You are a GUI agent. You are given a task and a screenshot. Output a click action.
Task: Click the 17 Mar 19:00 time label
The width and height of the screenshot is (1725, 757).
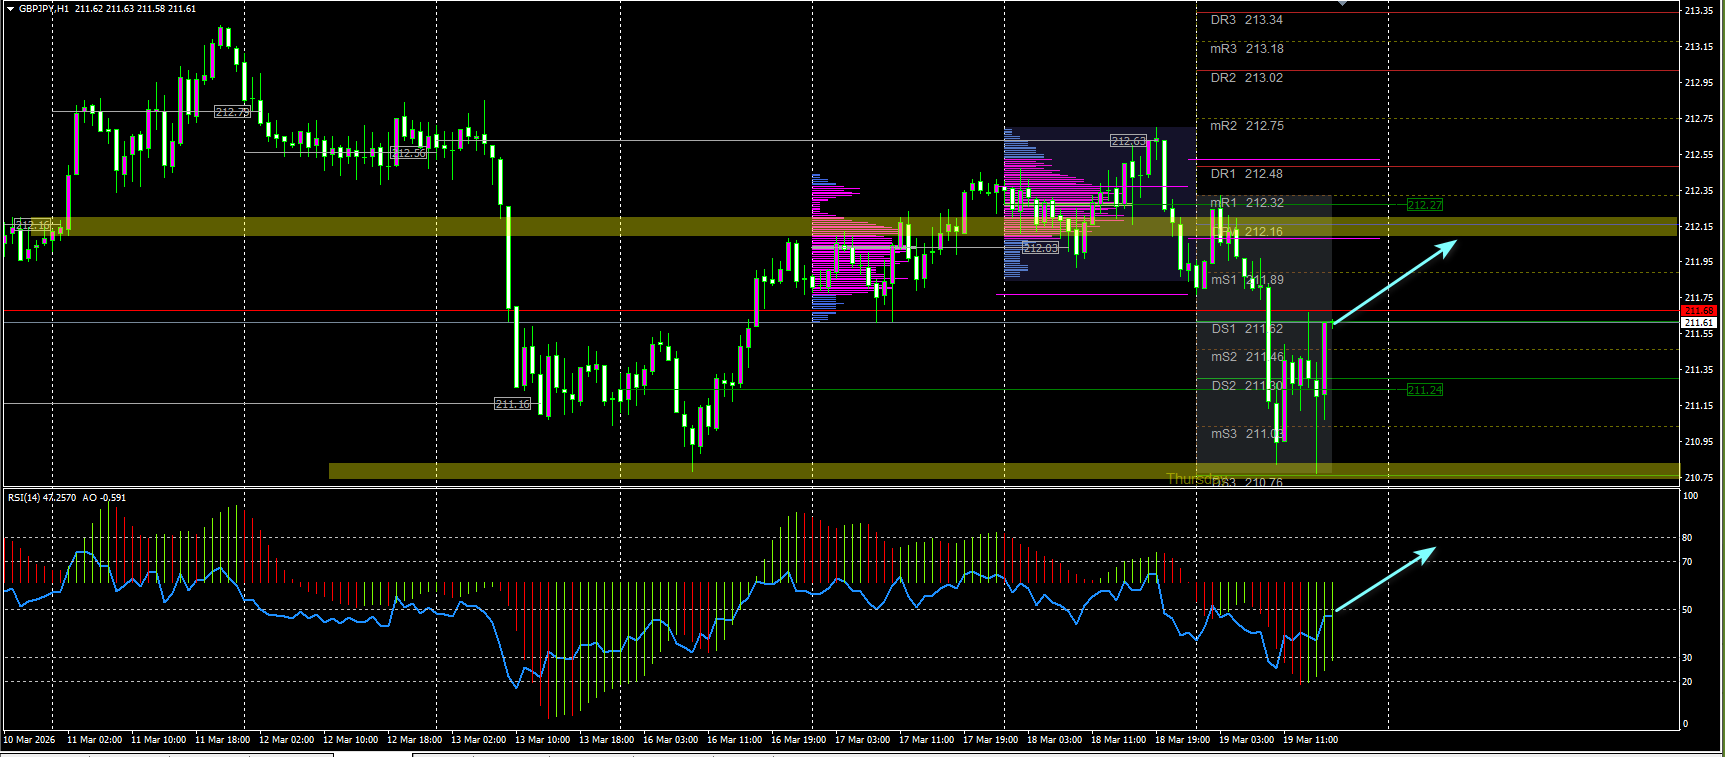990,740
